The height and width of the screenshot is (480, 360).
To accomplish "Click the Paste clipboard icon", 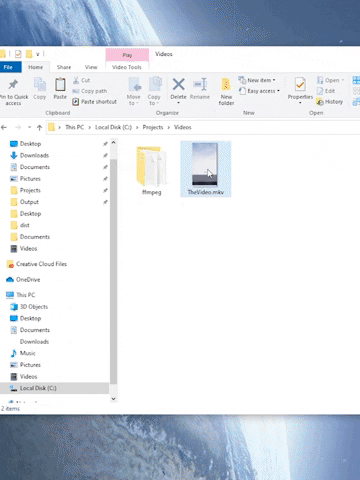I will (x=60, y=85).
